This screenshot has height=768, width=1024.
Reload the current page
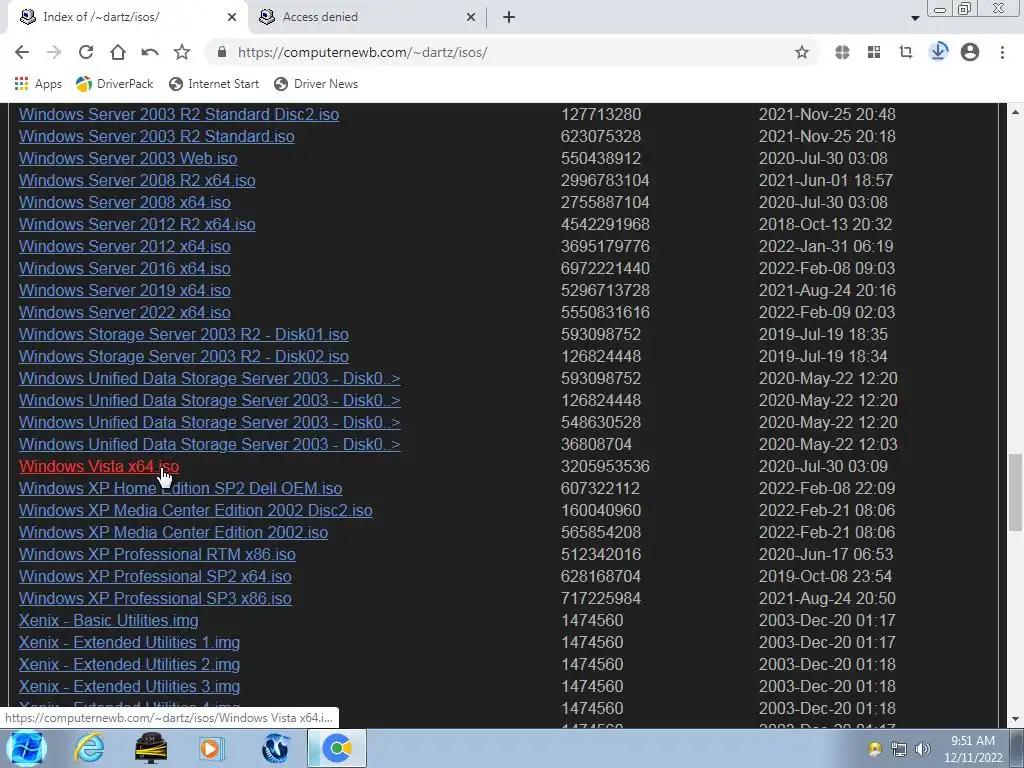(86, 52)
